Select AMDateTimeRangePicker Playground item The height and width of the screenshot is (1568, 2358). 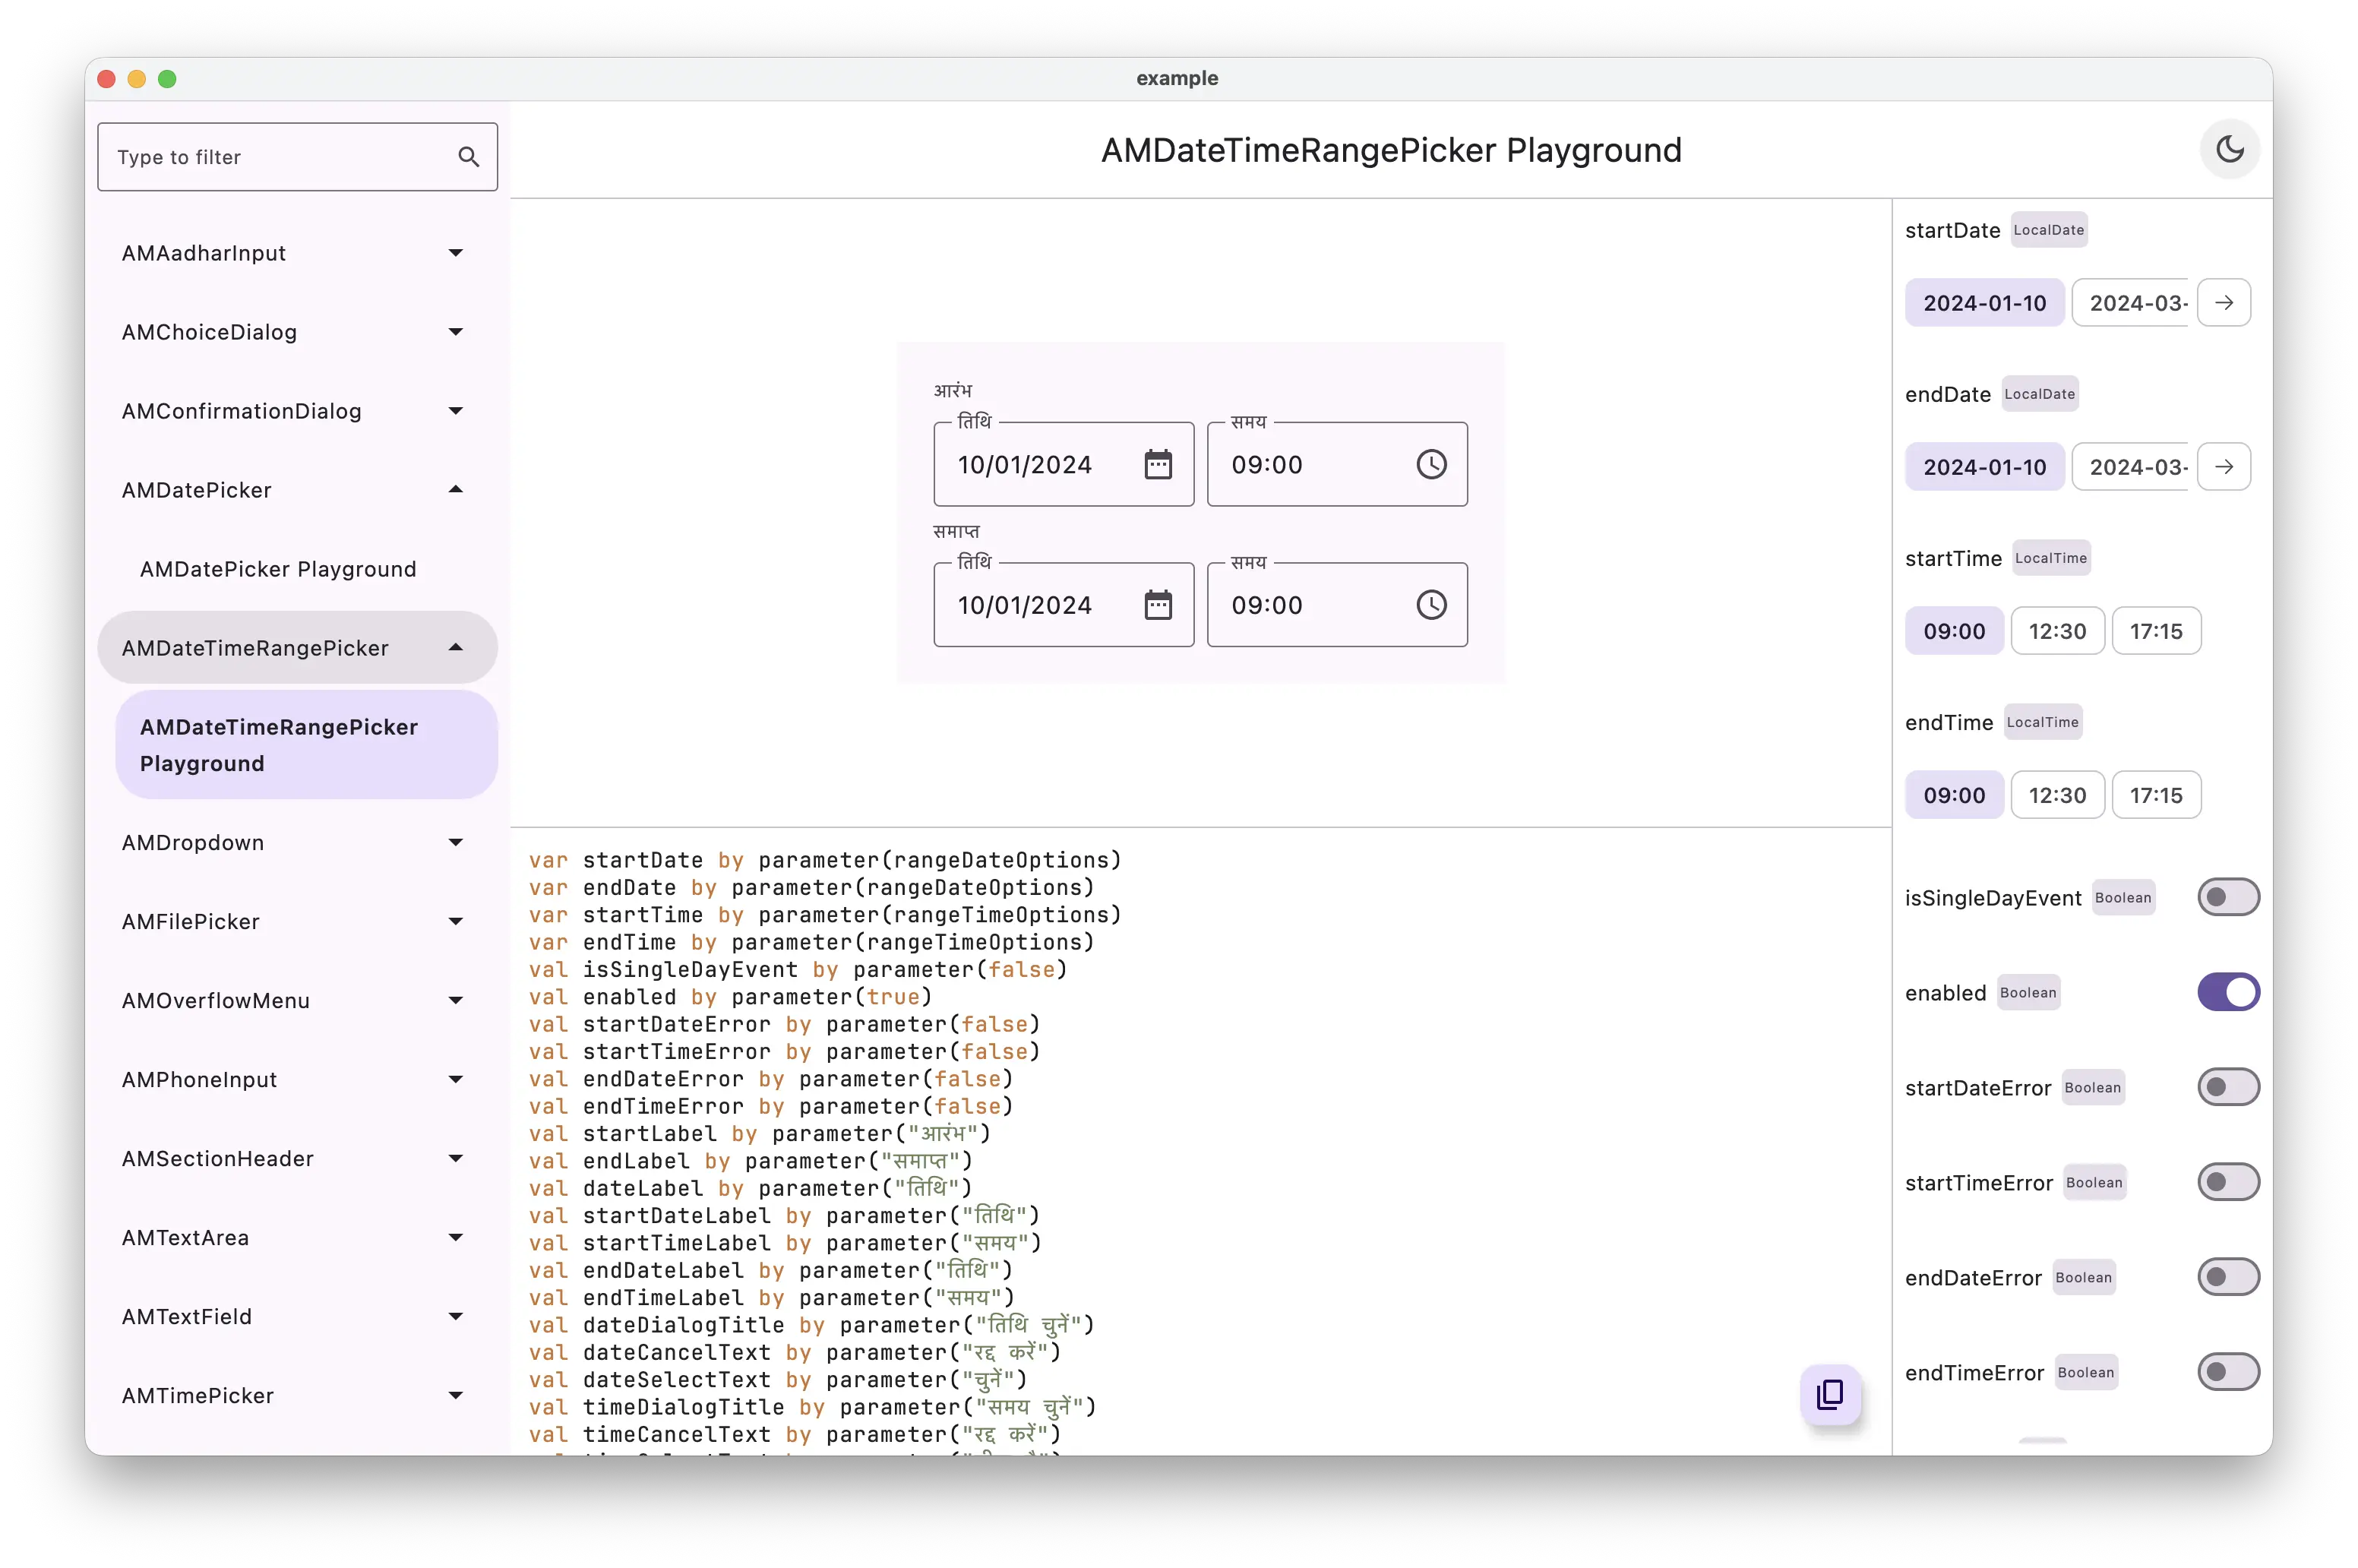click(306, 745)
